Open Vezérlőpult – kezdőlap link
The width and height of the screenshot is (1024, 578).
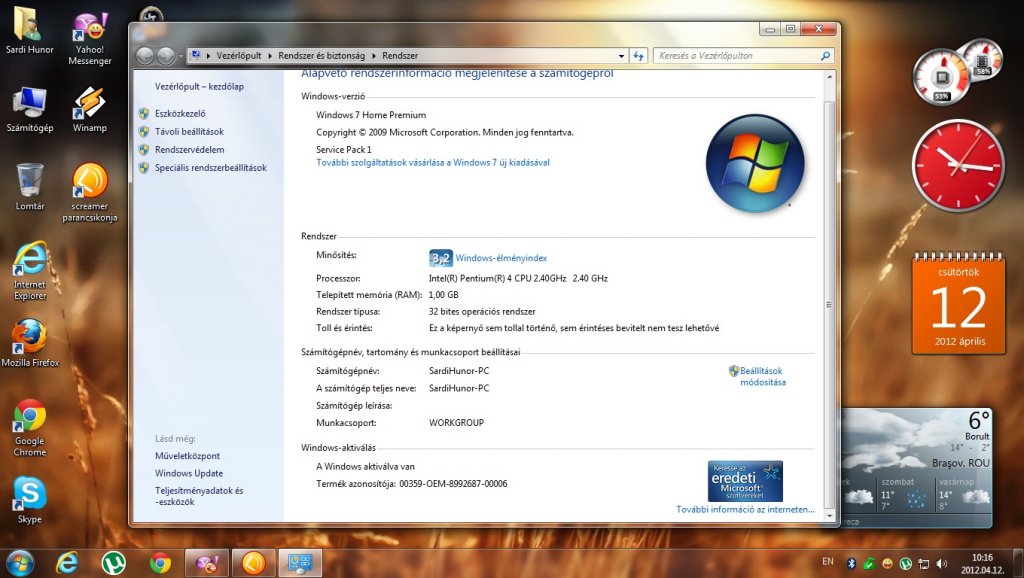tap(199, 86)
